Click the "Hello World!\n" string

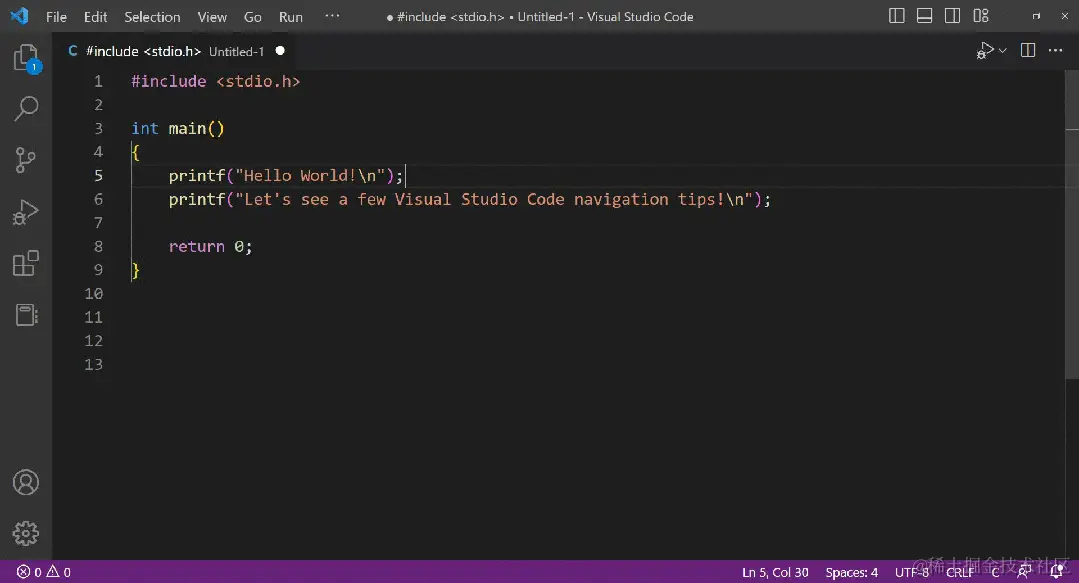[310, 176]
